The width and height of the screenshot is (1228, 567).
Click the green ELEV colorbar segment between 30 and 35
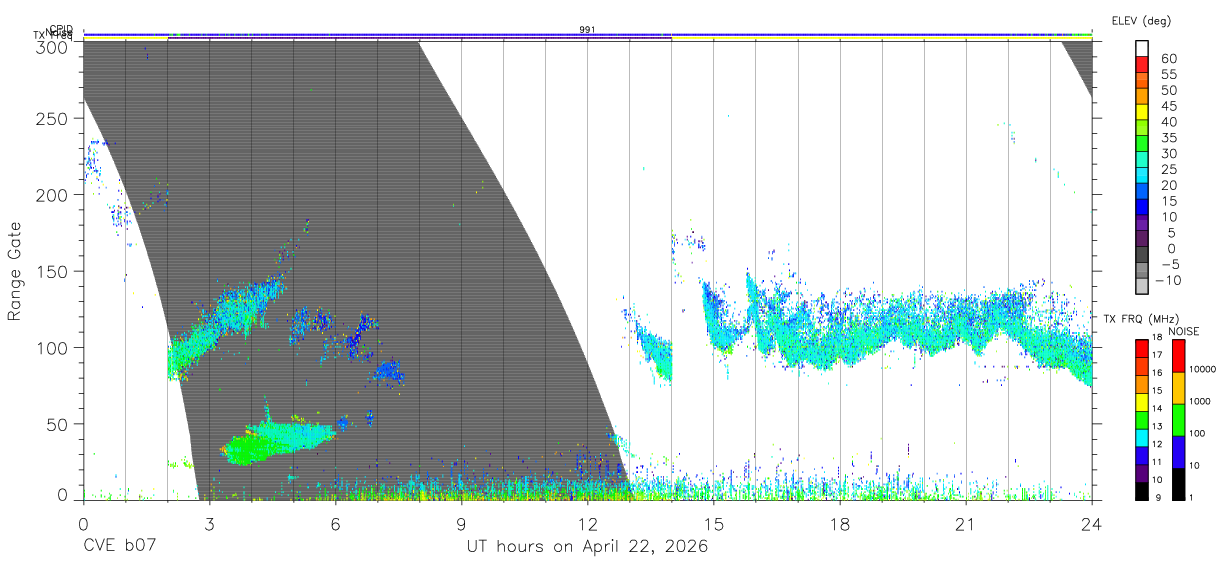1143,145
